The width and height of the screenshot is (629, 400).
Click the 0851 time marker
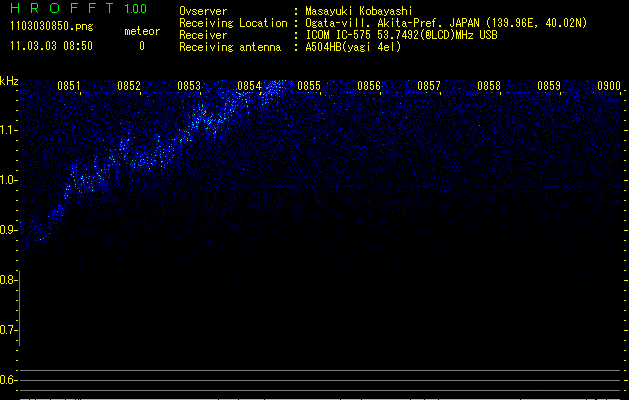[69, 86]
